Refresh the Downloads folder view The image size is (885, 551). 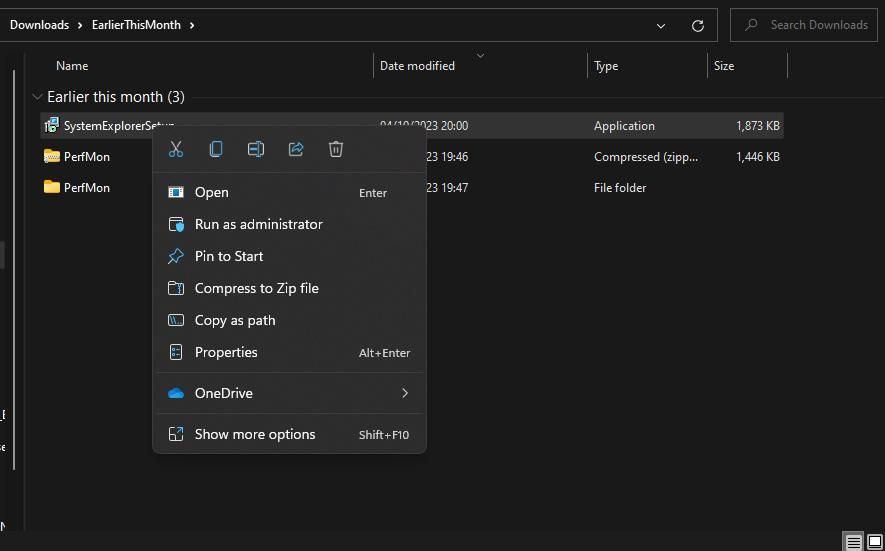click(x=697, y=25)
